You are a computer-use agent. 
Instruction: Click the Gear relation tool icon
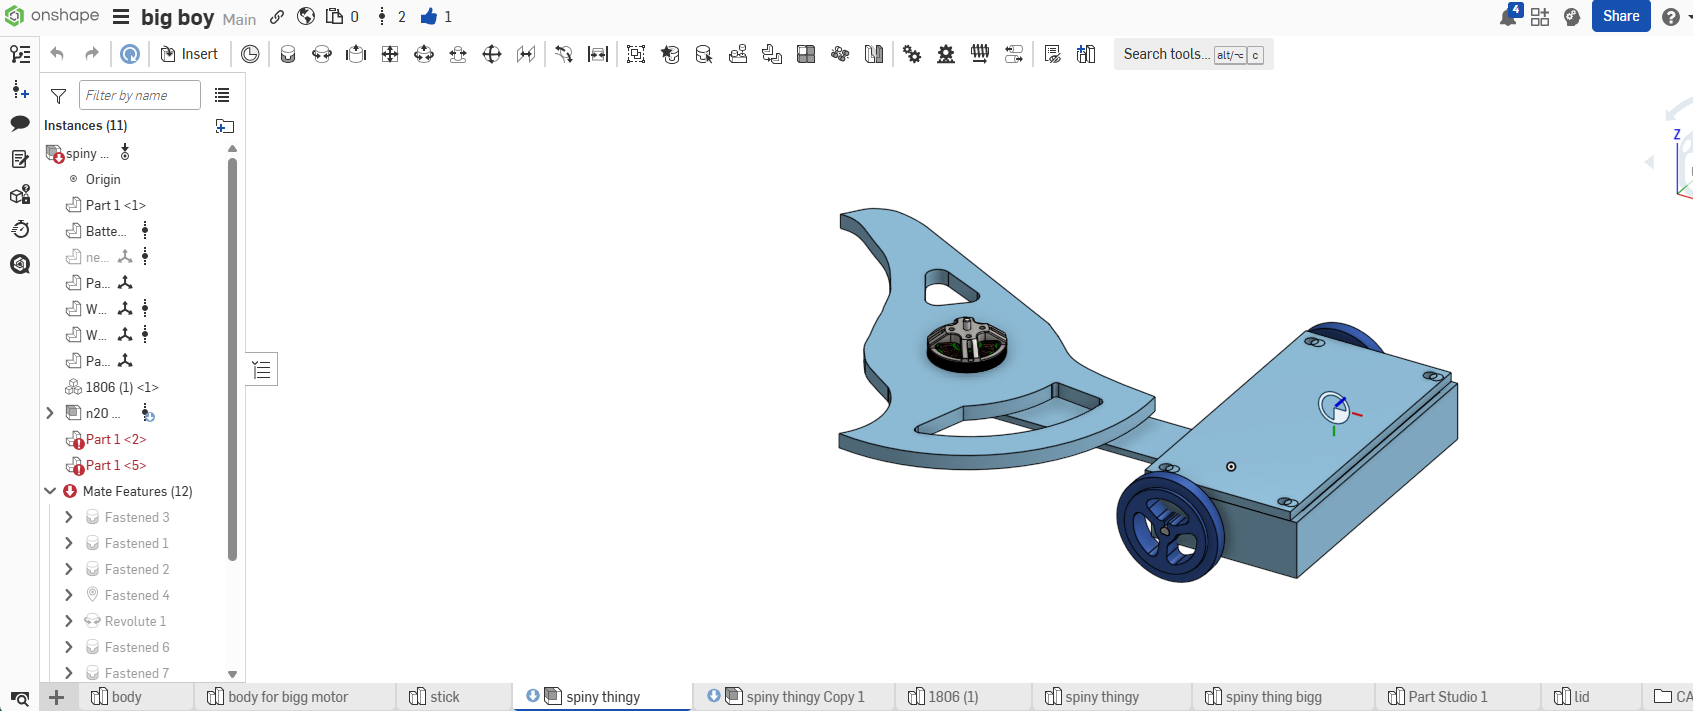click(912, 54)
